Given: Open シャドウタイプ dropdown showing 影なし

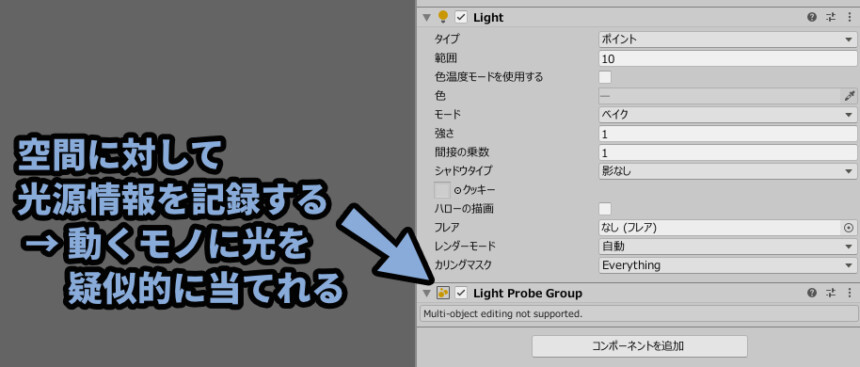Looking at the screenshot, I should [727, 171].
